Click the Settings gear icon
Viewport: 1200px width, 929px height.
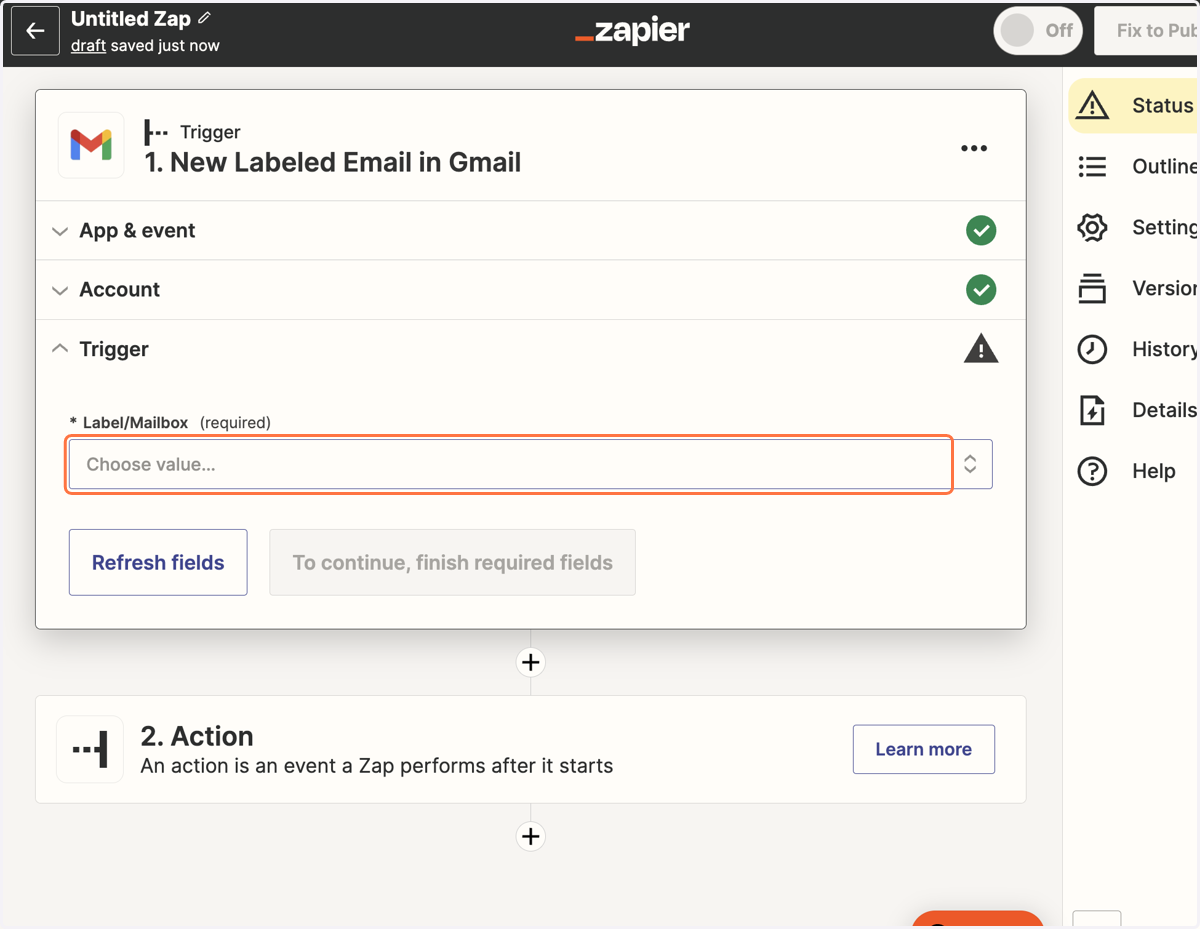pos(1092,227)
